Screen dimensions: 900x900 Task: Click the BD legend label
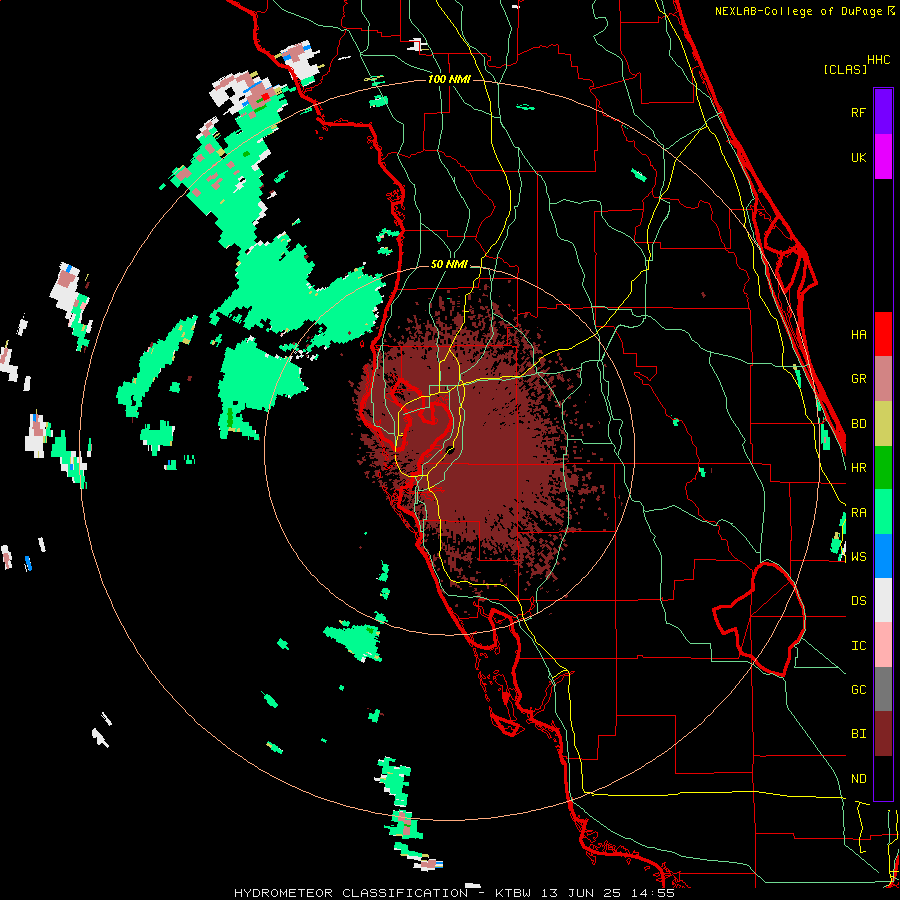(858, 423)
